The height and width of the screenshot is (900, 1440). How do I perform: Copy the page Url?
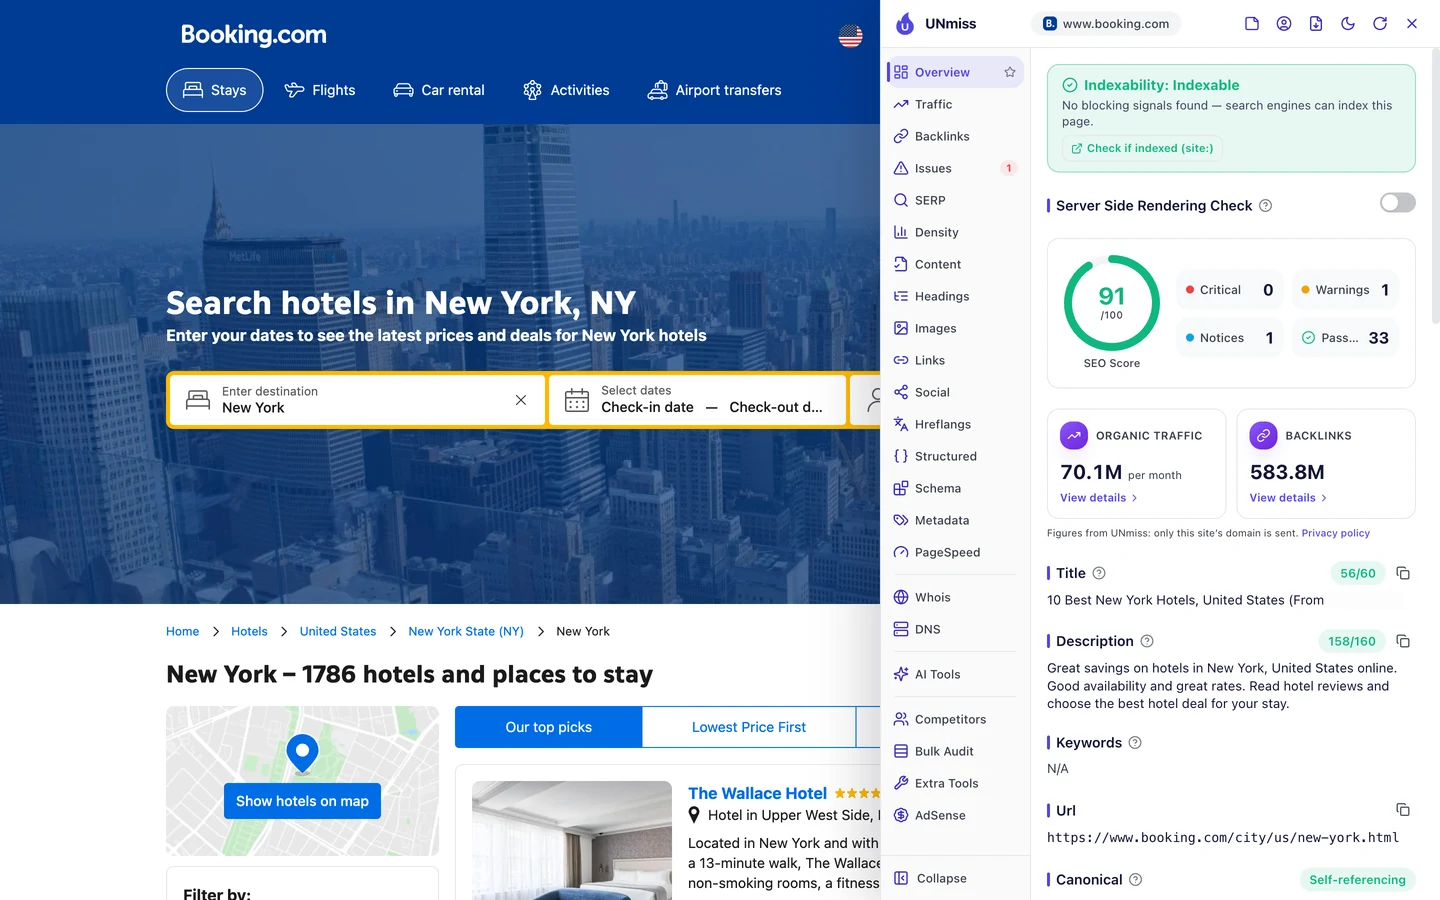point(1403,810)
